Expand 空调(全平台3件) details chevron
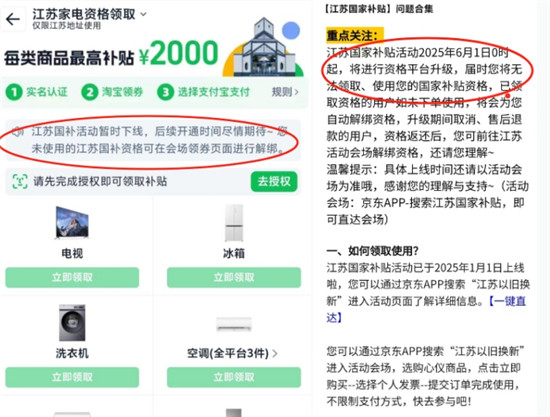The image size is (550, 417). coord(275,354)
